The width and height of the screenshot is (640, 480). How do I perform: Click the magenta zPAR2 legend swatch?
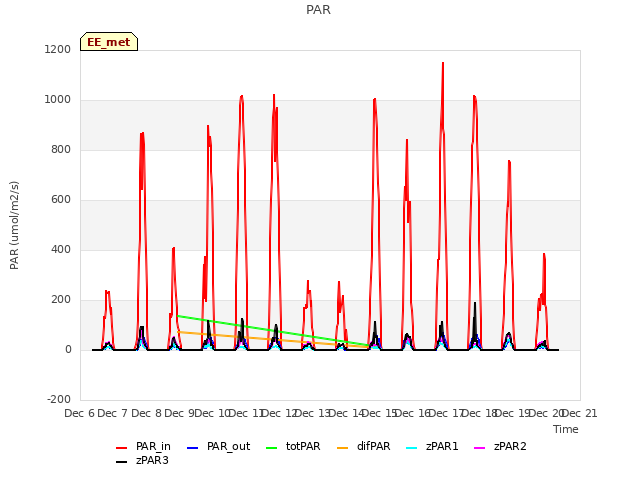(x=480, y=448)
